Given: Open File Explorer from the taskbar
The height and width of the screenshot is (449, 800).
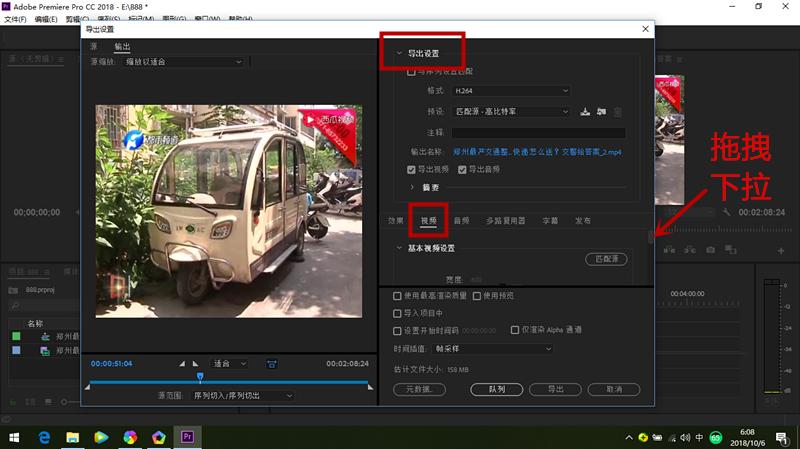Looking at the screenshot, I should pos(73,437).
